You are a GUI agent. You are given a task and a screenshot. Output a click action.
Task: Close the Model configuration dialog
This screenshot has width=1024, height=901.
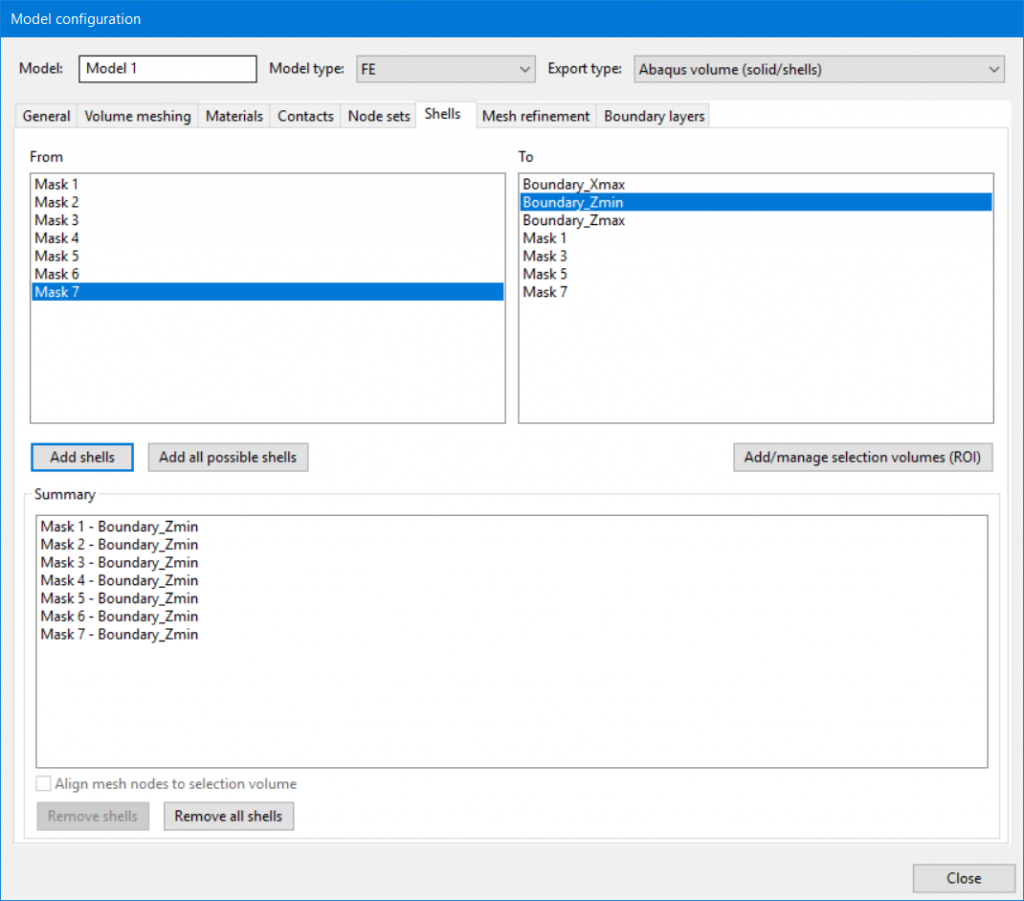pos(964,878)
